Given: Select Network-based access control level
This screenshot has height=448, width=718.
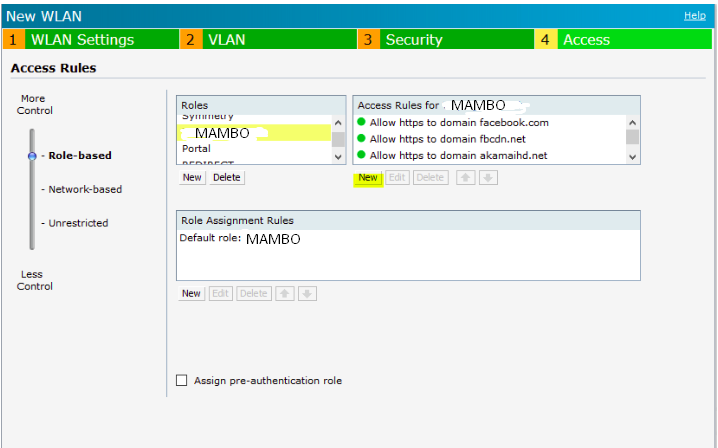Looking at the screenshot, I should point(85,189).
